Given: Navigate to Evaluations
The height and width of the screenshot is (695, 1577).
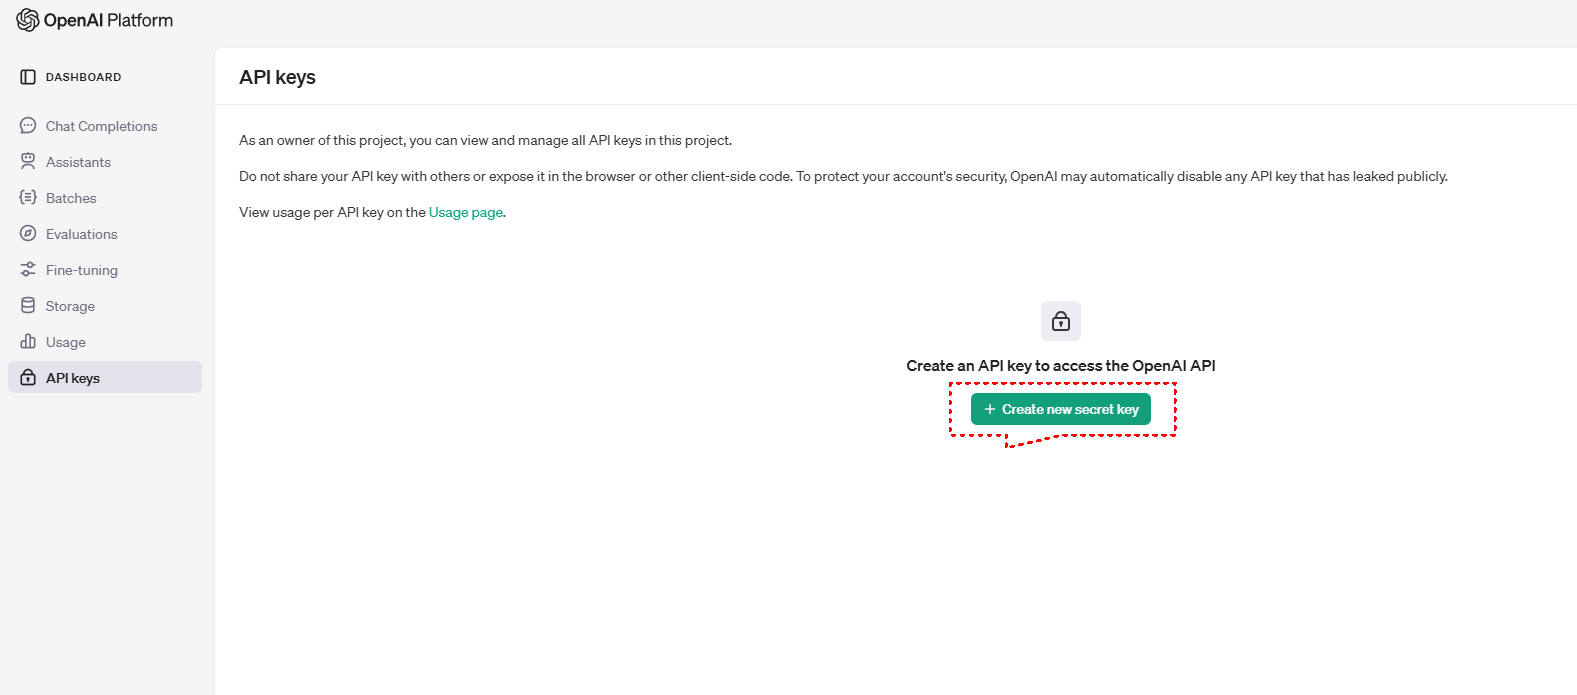Looking at the screenshot, I should point(105,234).
